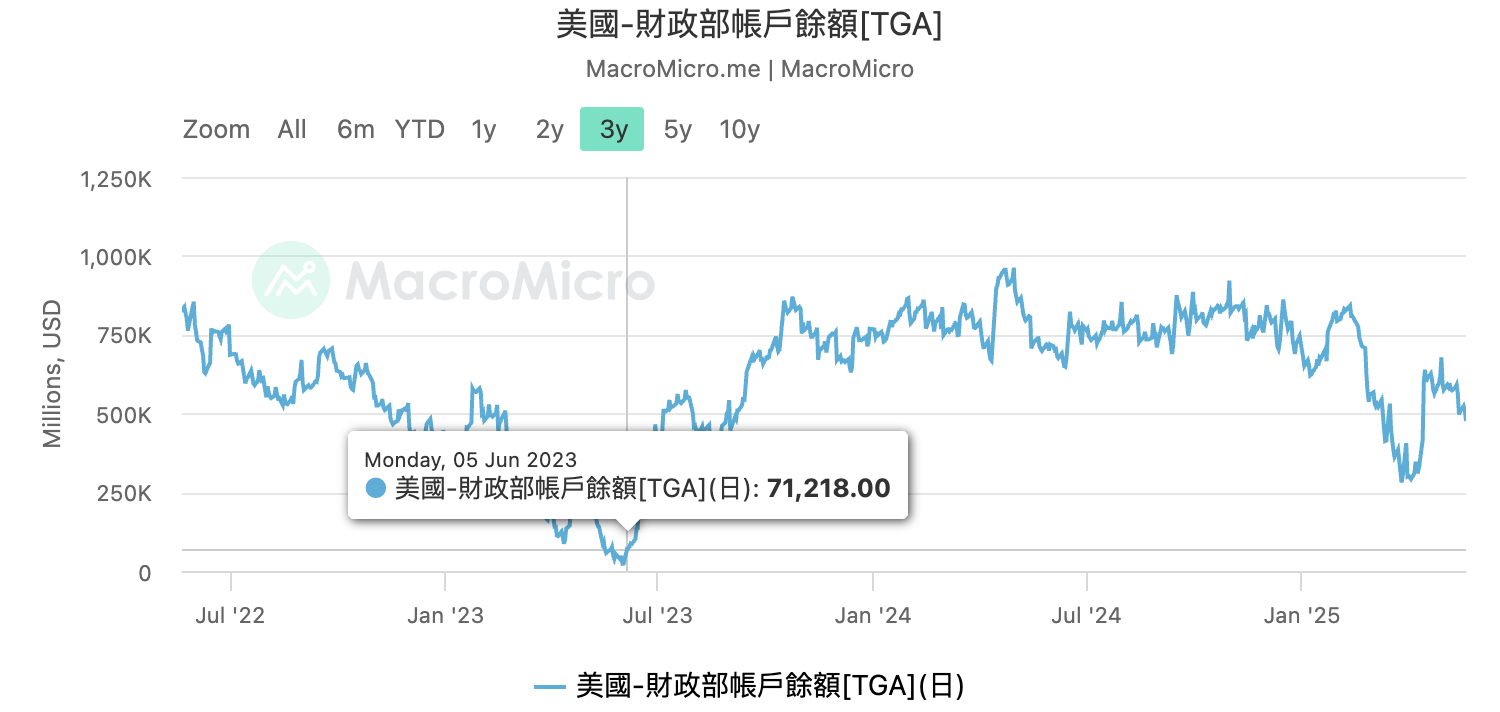The height and width of the screenshot is (712, 1500).
Task: Switch to the 5y range
Action: click(677, 129)
